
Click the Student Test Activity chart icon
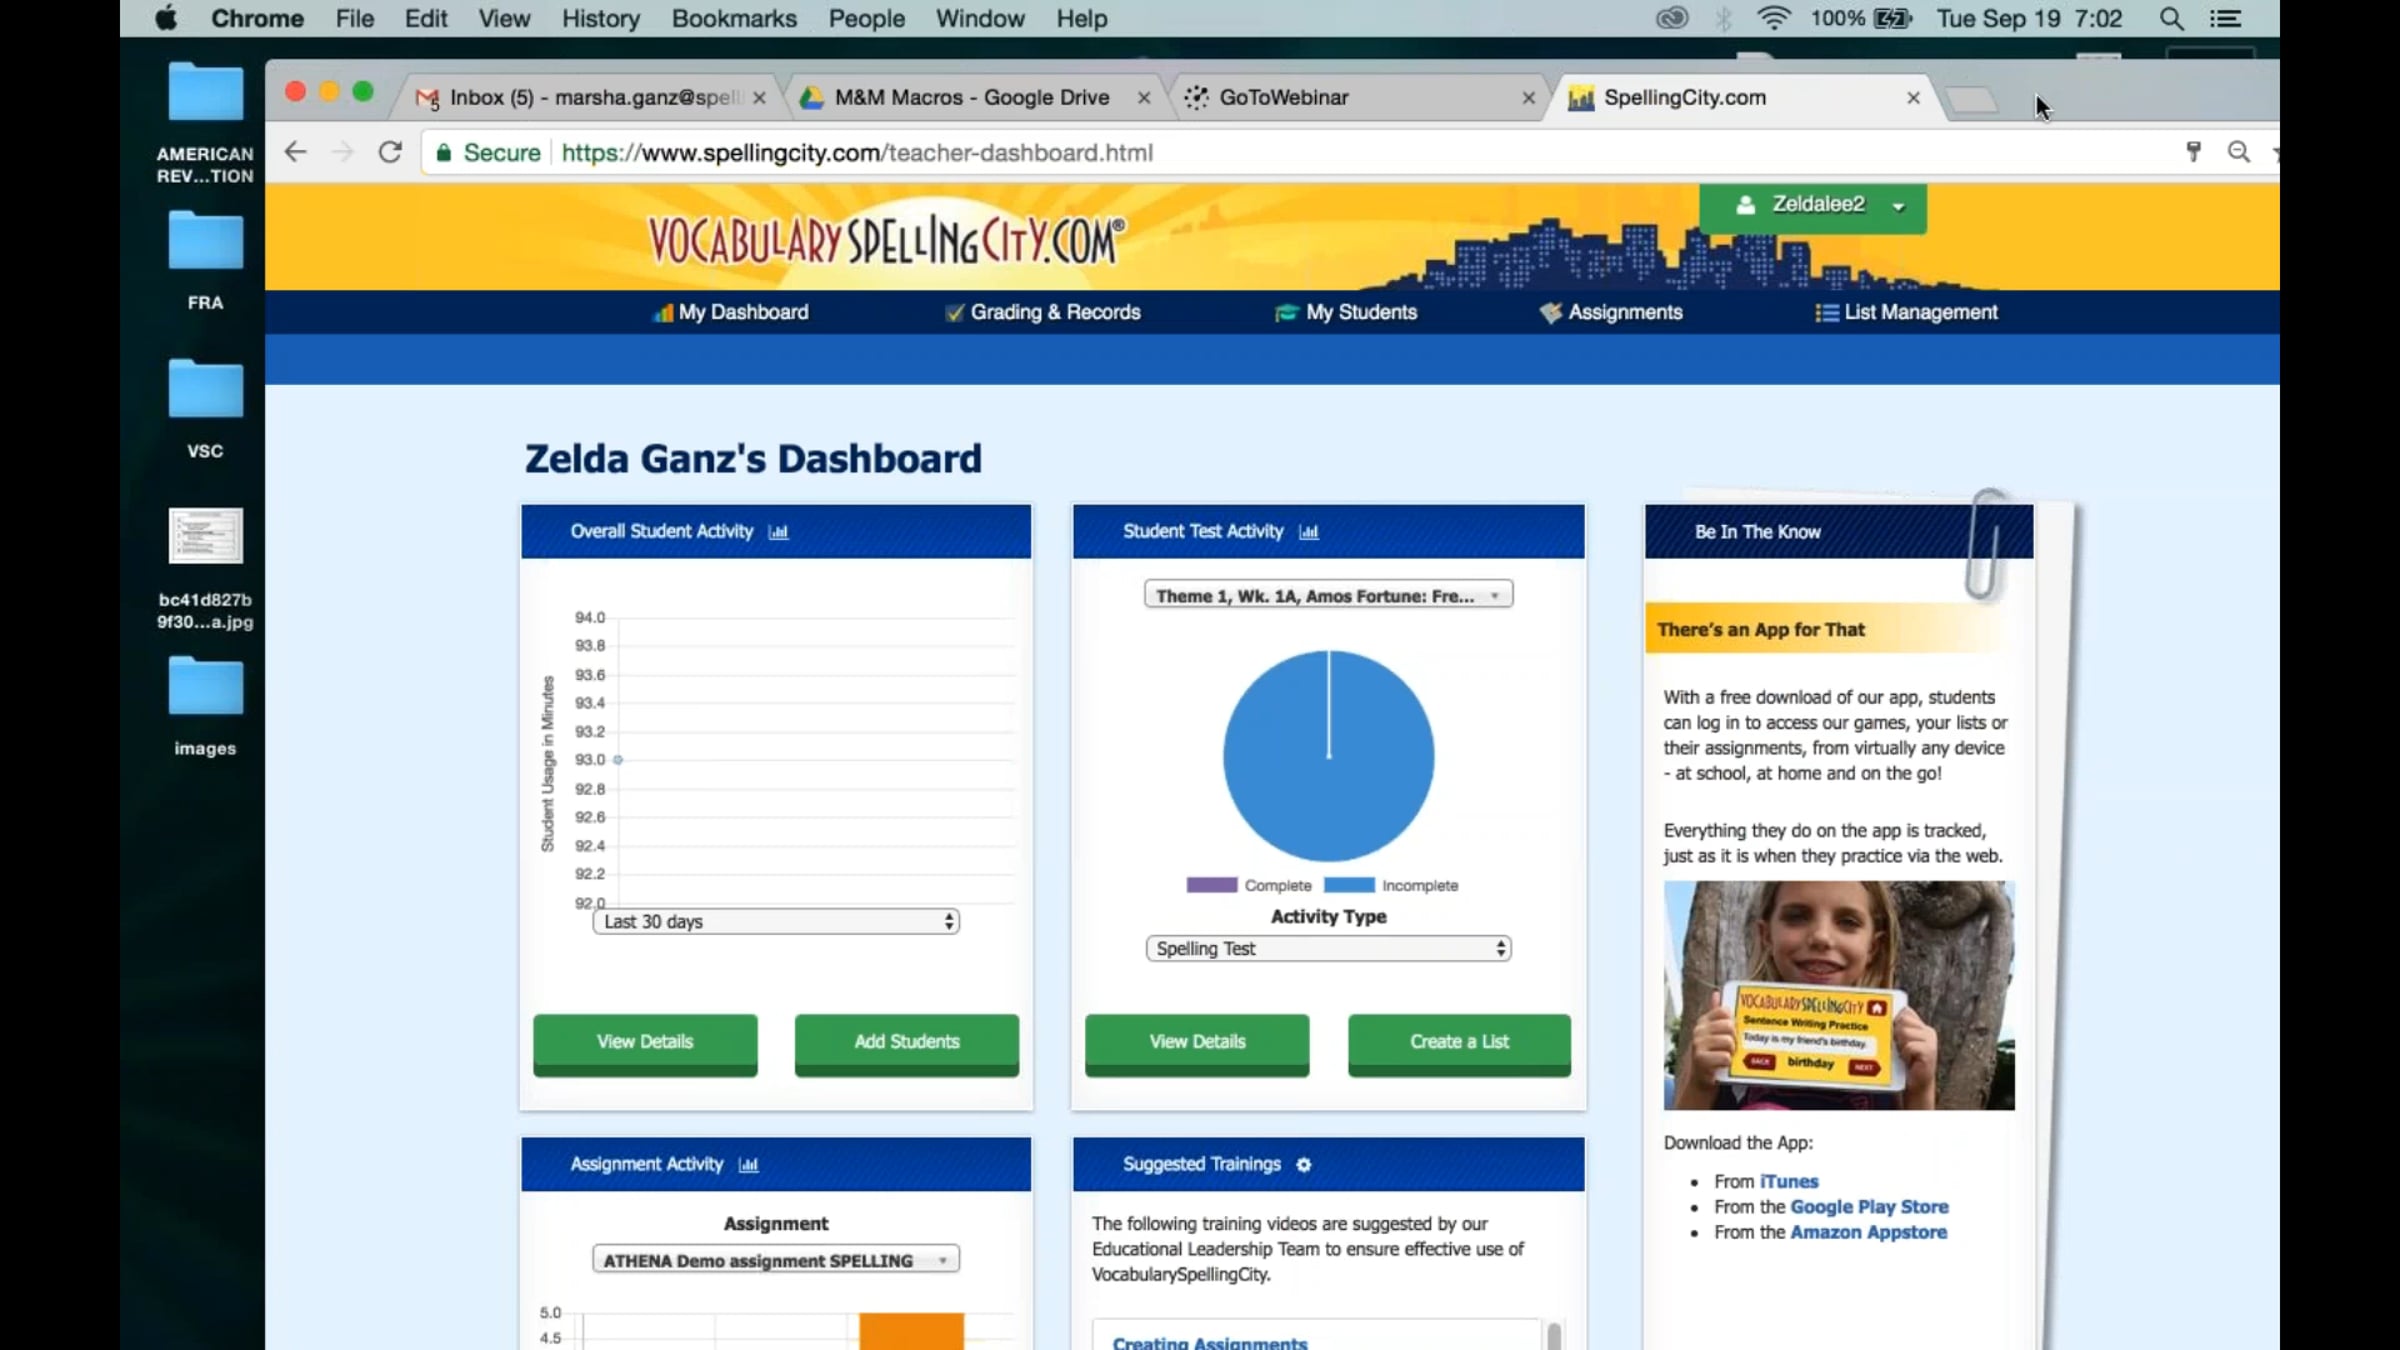[1308, 532]
